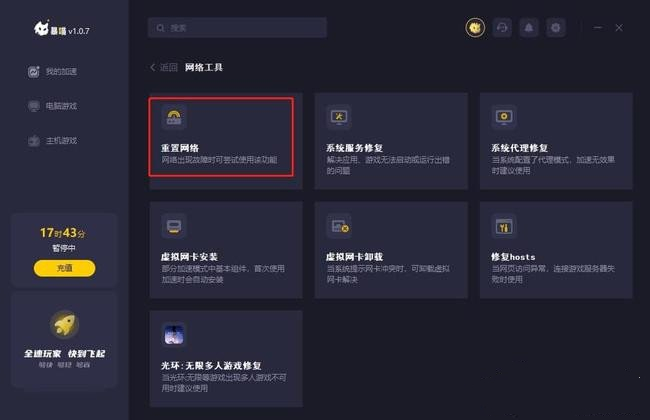Click the search input field
This screenshot has width=650, height=420.
pyautogui.click(x=237, y=28)
